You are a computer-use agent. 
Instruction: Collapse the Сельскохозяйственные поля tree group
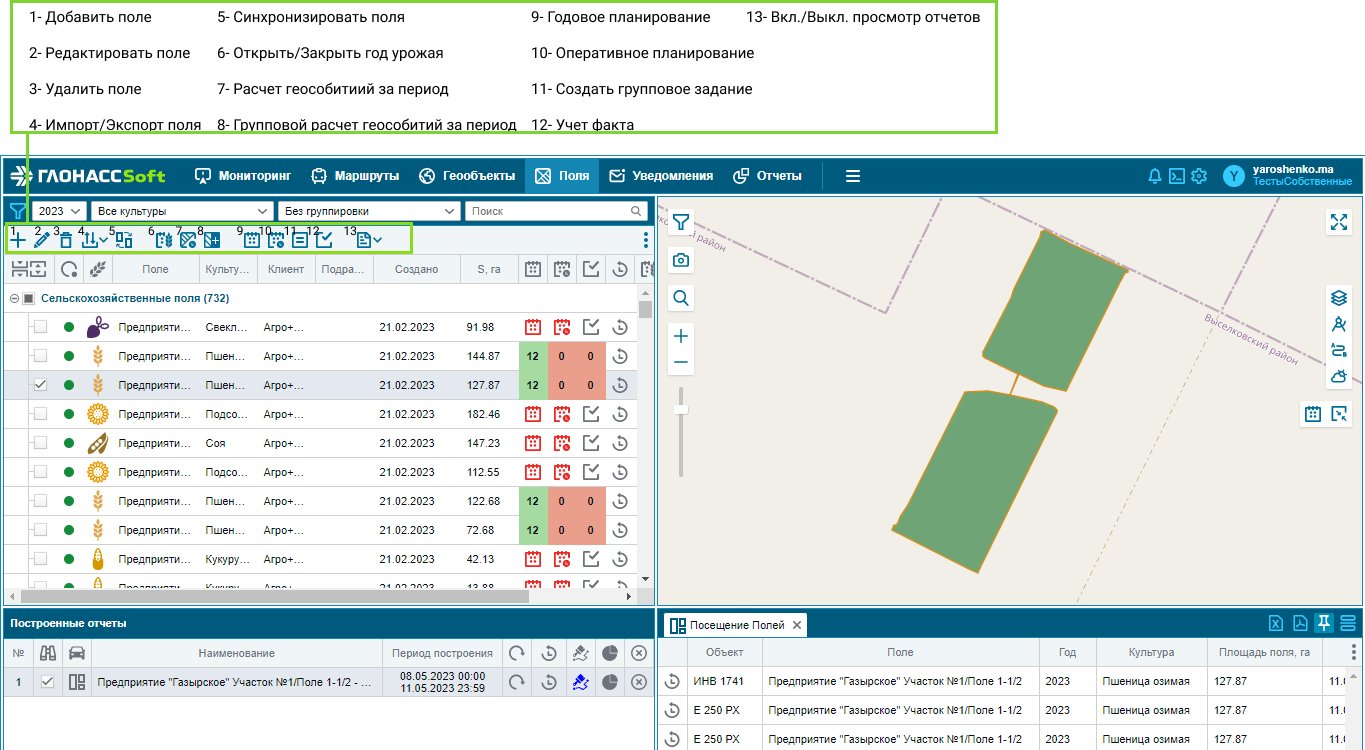click(x=14, y=299)
